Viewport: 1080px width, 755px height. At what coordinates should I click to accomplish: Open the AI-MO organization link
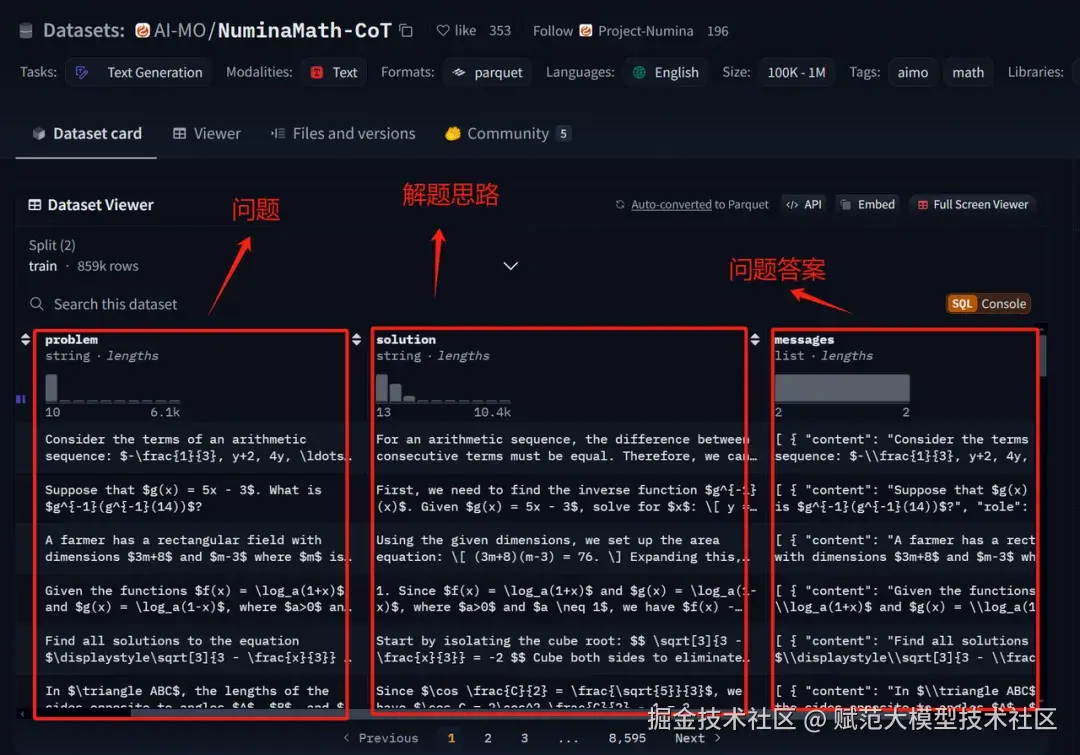coord(179,31)
